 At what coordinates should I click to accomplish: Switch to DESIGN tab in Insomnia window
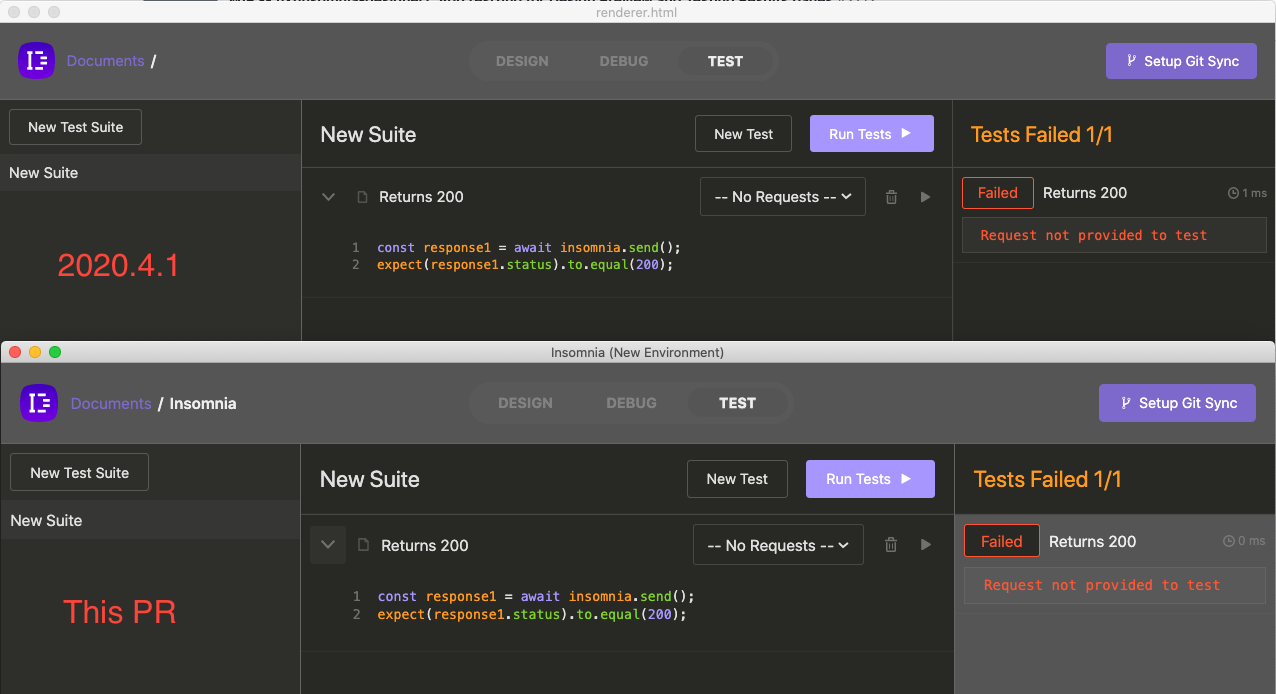point(525,403)
